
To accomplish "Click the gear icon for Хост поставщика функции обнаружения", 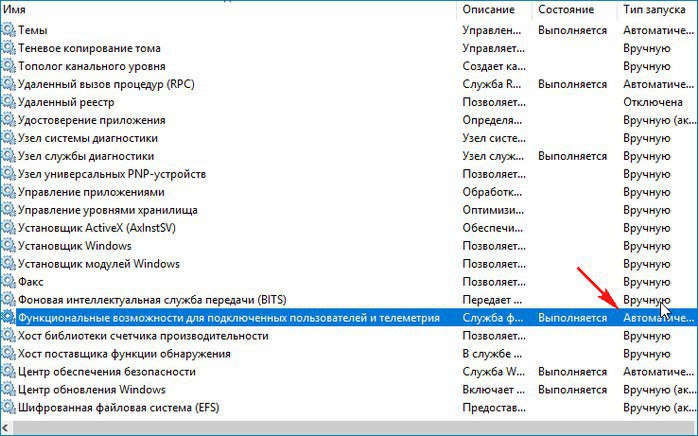I will [x=8, y=354].
